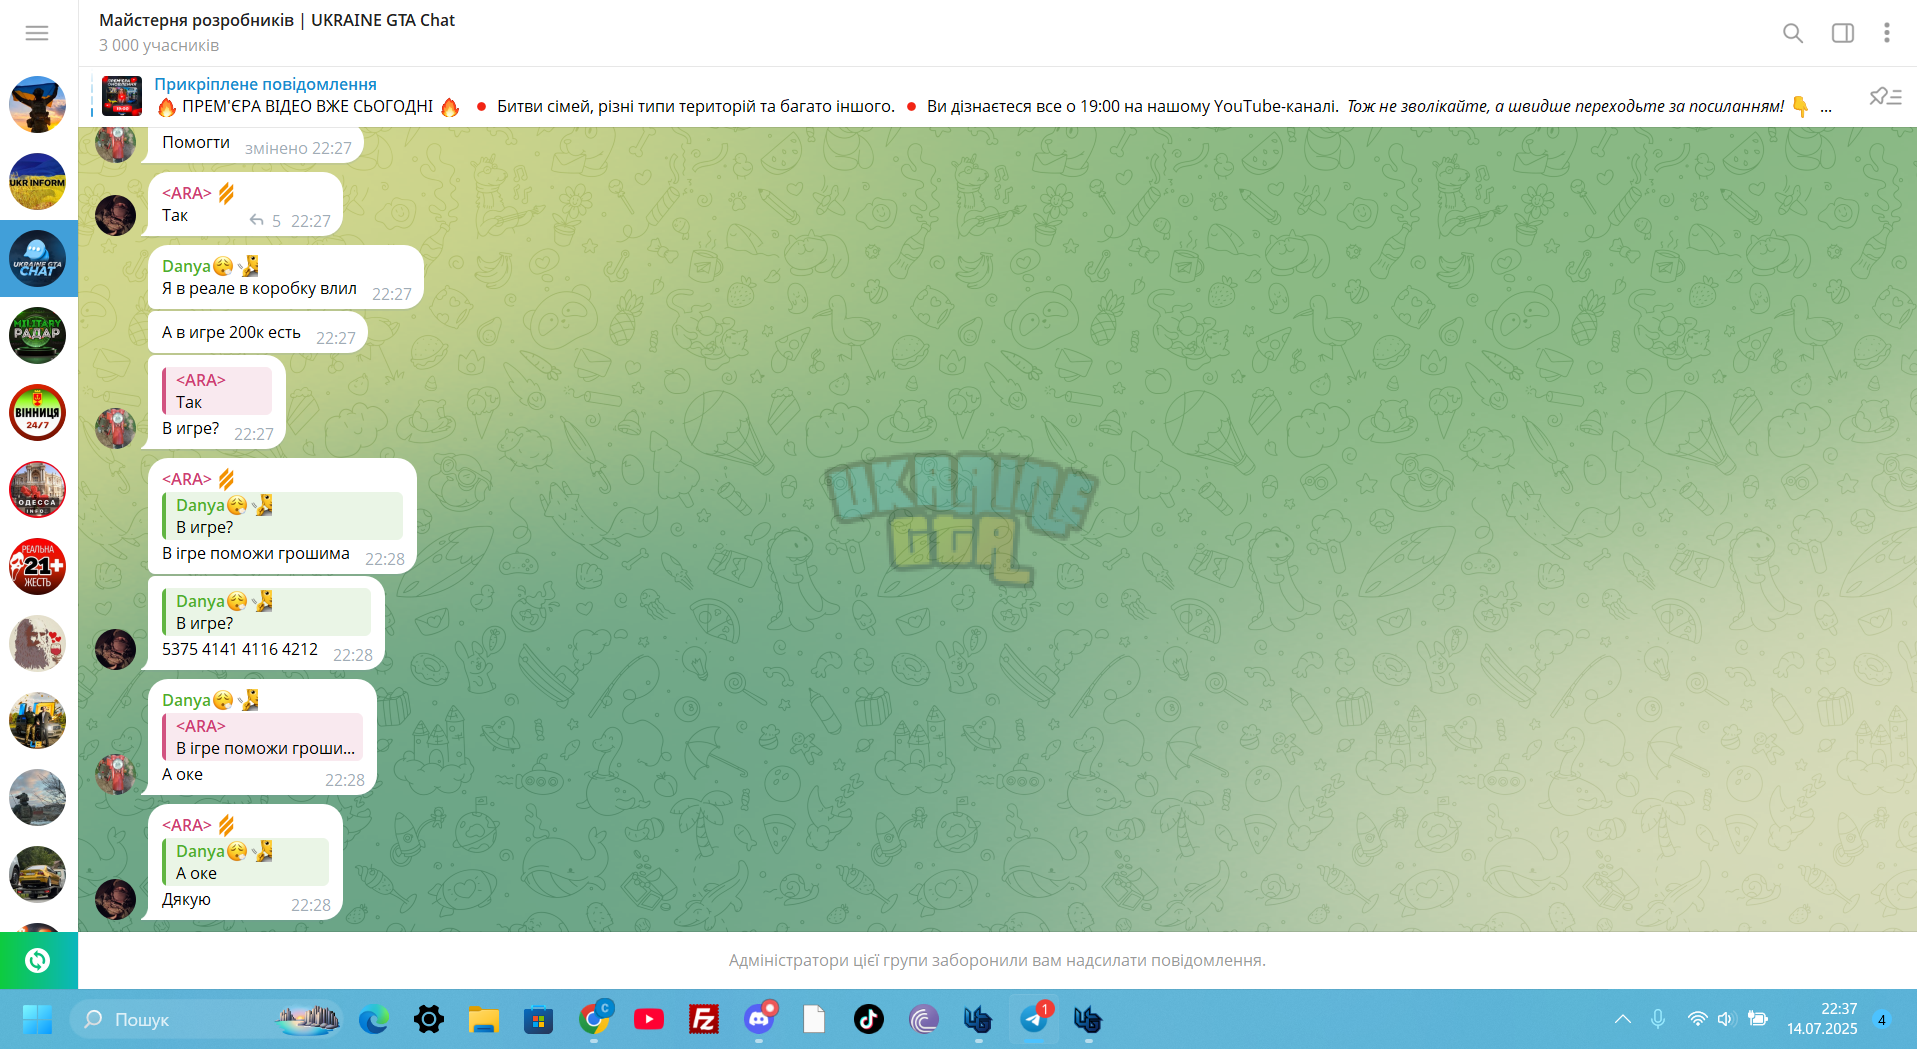Open replies counter on the first 'Так' message
The height and width of the screenshot is (1049, 1917).
tap(266, 221)
